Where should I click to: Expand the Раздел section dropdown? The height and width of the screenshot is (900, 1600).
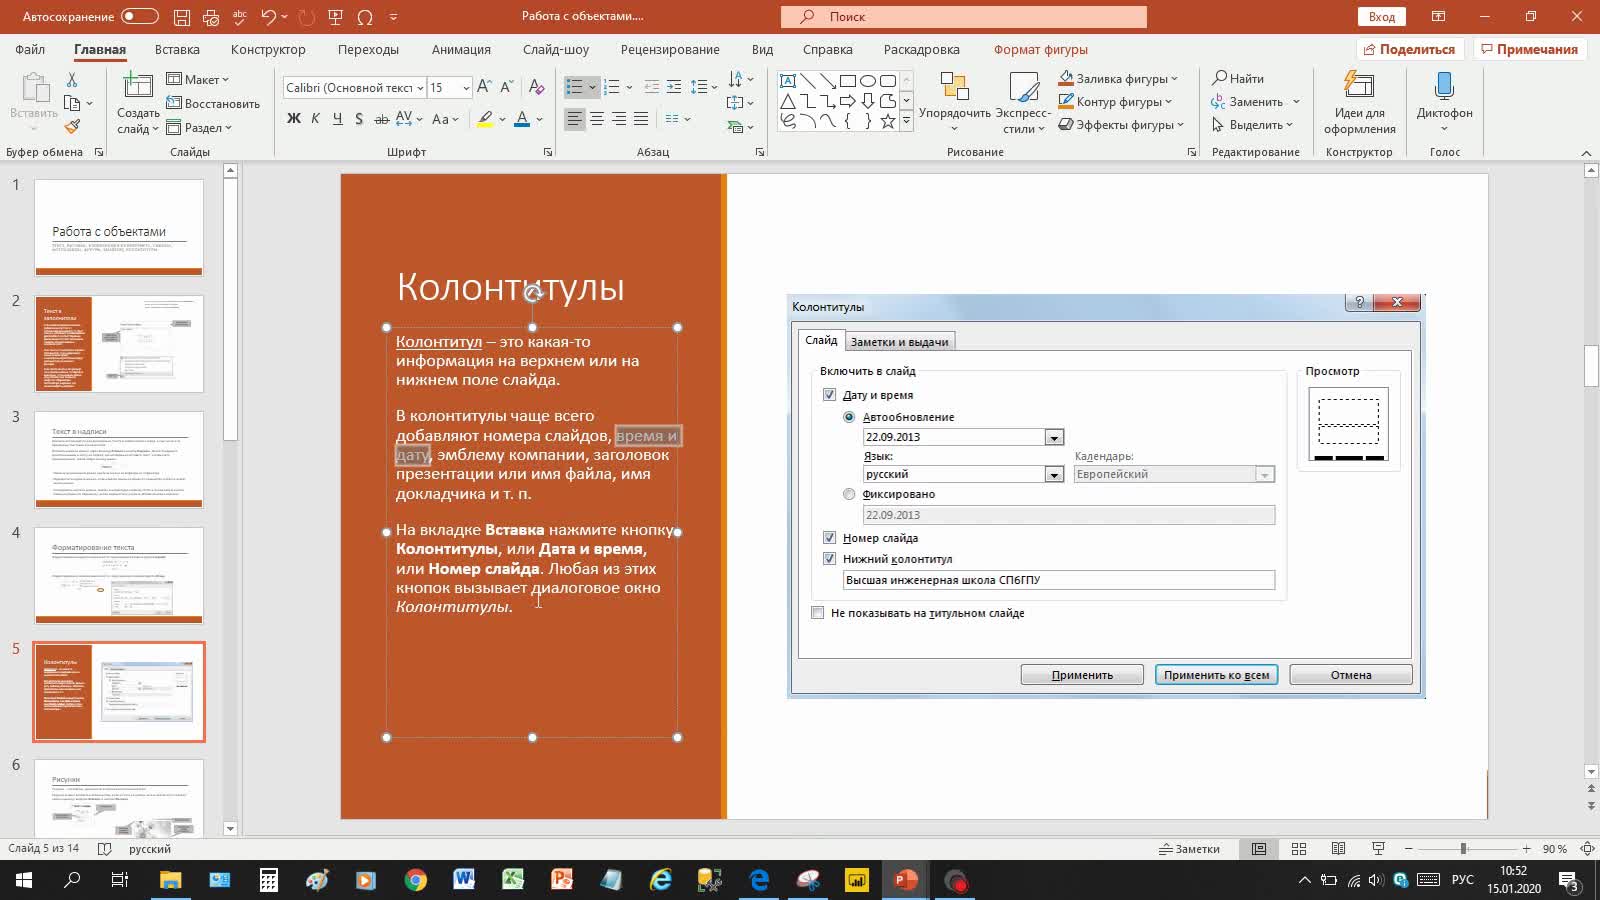point(199,127)
